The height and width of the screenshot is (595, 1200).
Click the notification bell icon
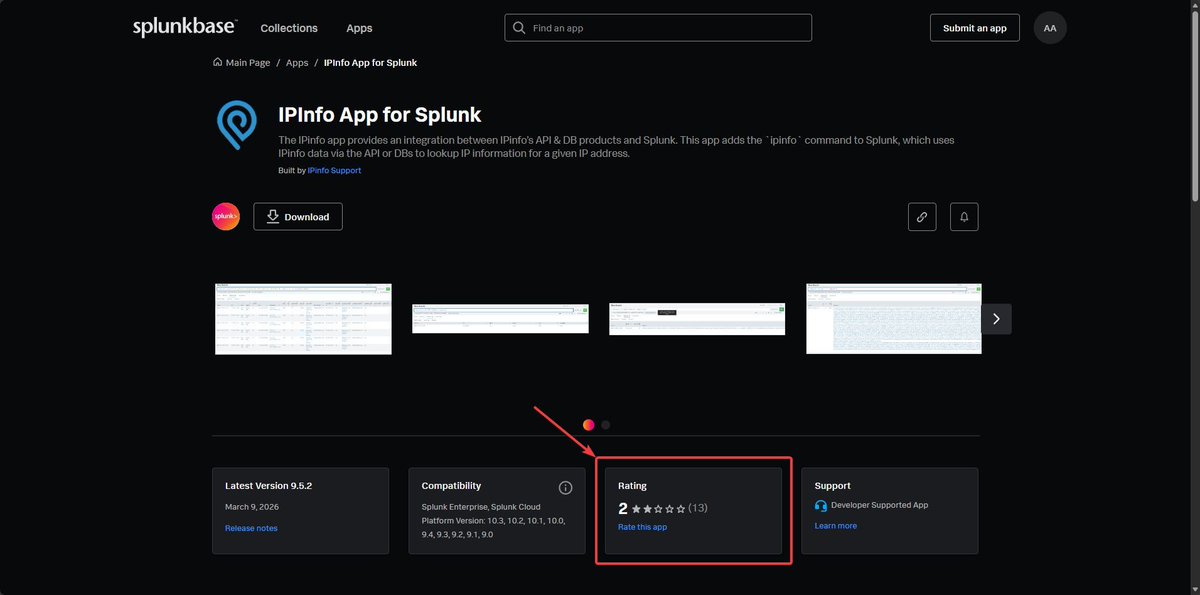964,217
